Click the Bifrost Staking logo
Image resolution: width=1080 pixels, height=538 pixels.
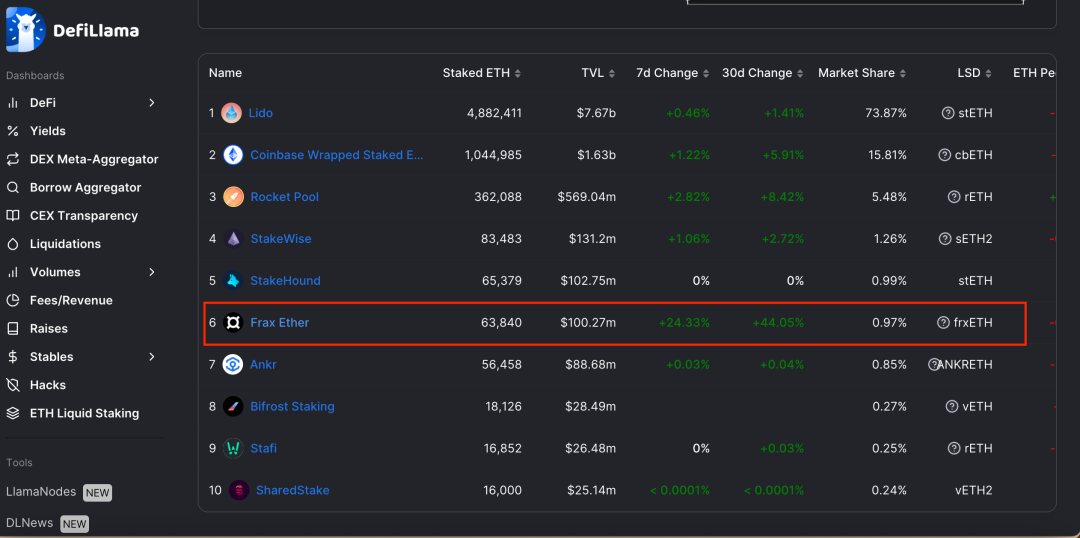click(x=233, y=406)
